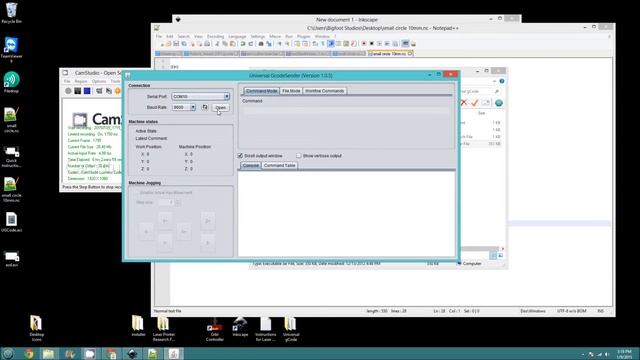The image size is (640, 360).
Task: Switch to the File Mode tab
Action: (291, 91)
